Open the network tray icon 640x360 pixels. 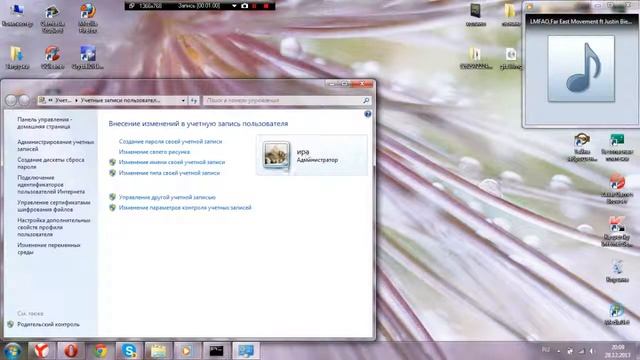tap(581, 351)
